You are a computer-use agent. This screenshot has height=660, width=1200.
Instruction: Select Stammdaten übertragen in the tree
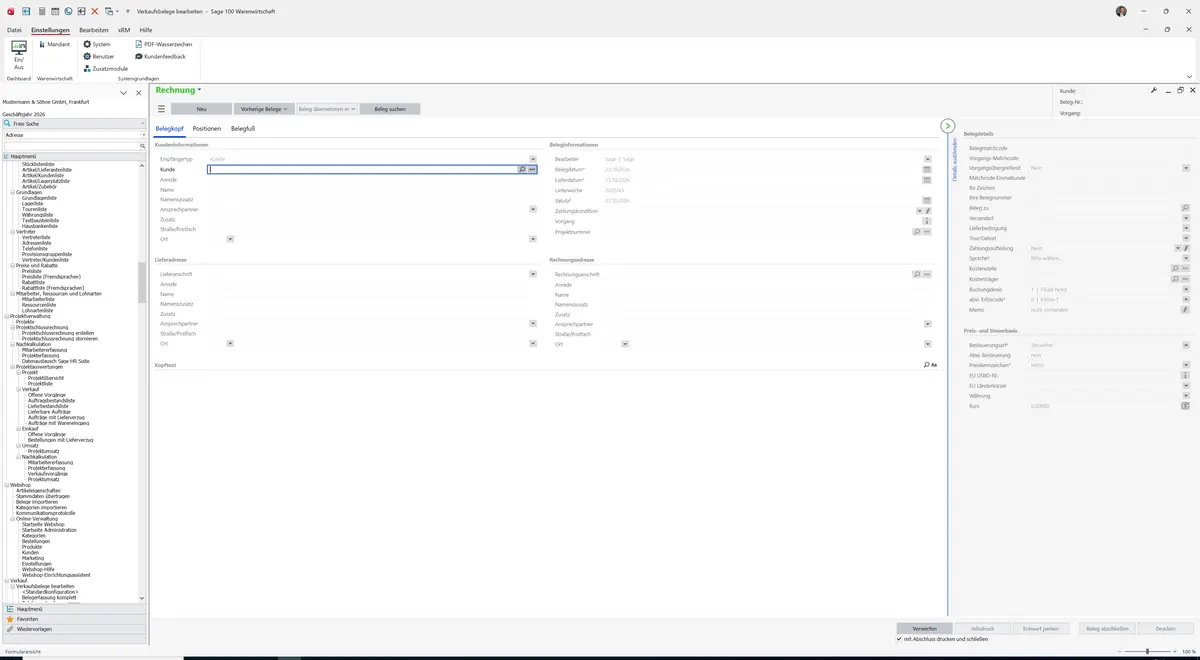pyautogui.click(x=43, y=496)
